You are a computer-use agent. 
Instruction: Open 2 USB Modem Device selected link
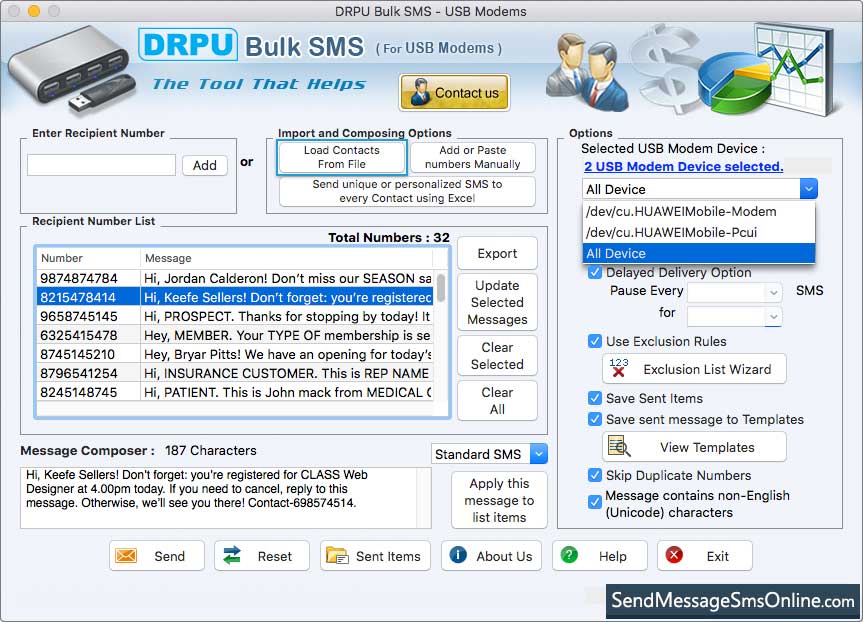[683, 166]
